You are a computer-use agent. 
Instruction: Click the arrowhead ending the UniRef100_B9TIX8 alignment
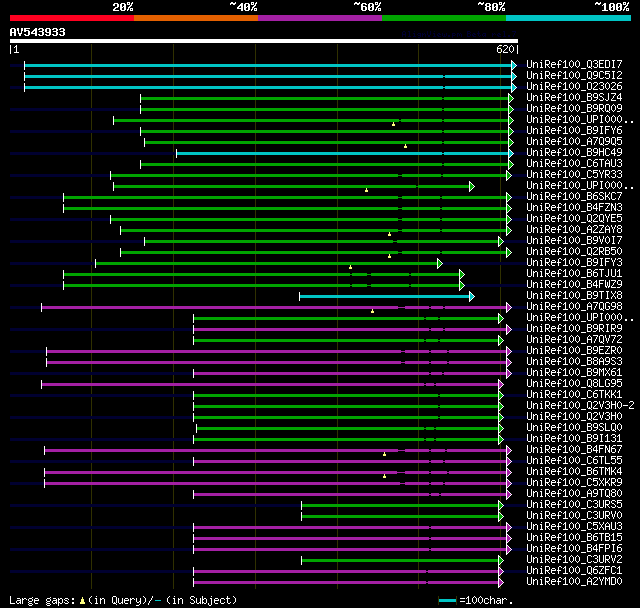472,297
